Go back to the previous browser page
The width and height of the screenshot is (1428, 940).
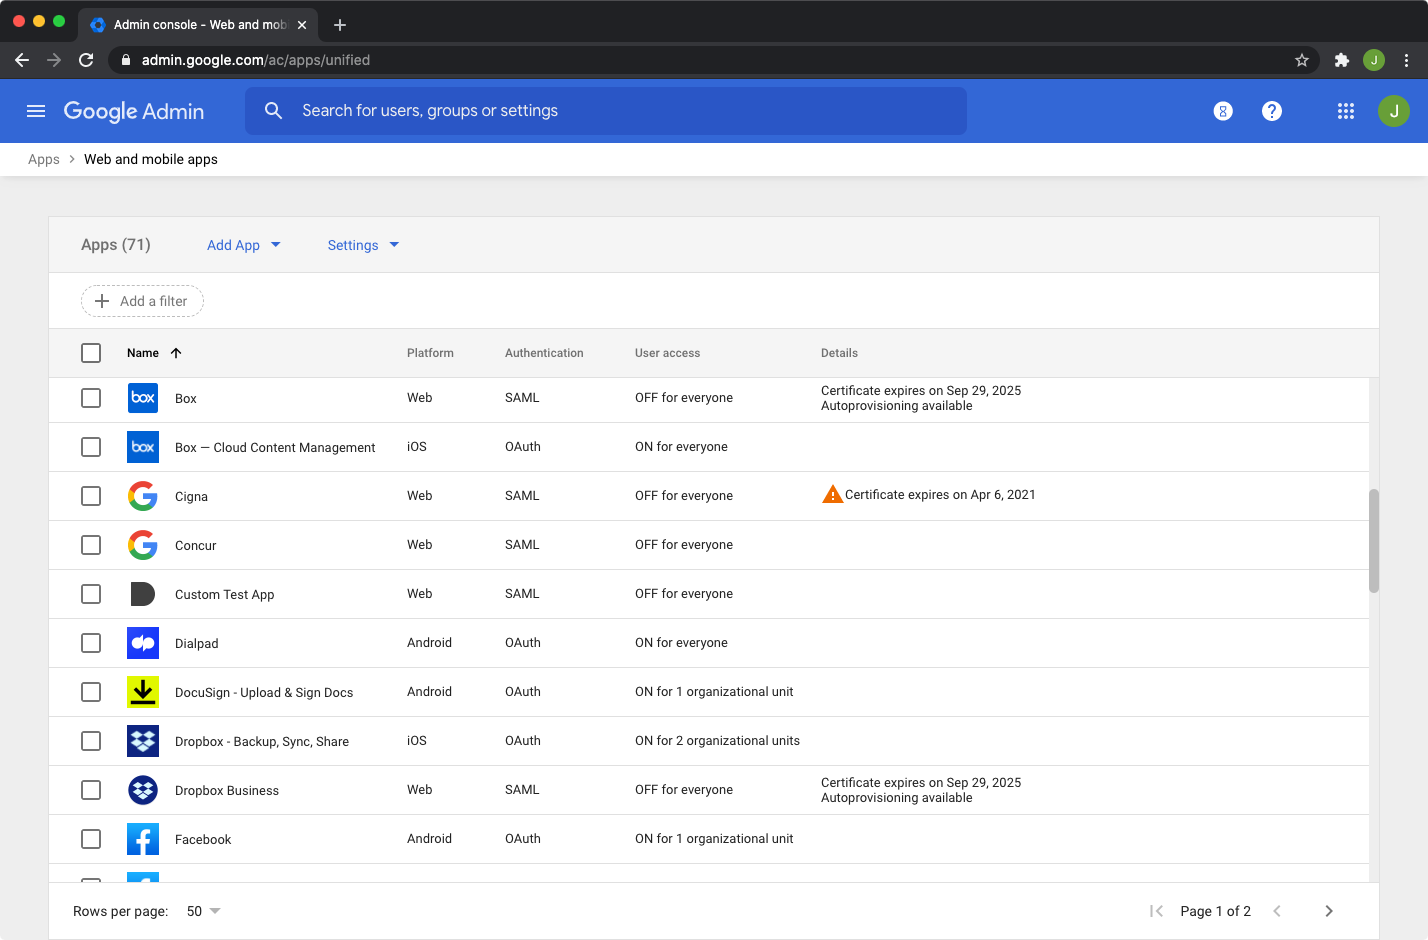(x=22, y=60)
